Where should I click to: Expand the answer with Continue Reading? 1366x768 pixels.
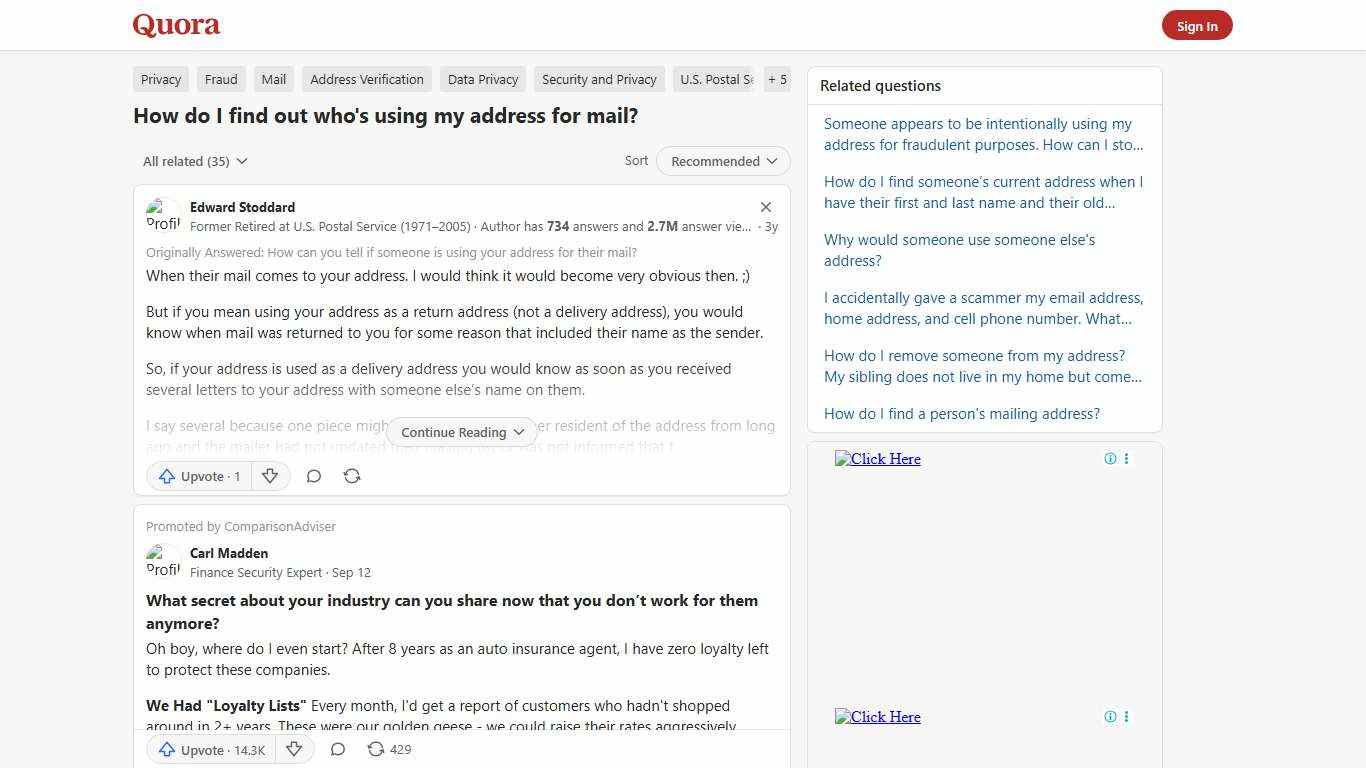point(461,432)
